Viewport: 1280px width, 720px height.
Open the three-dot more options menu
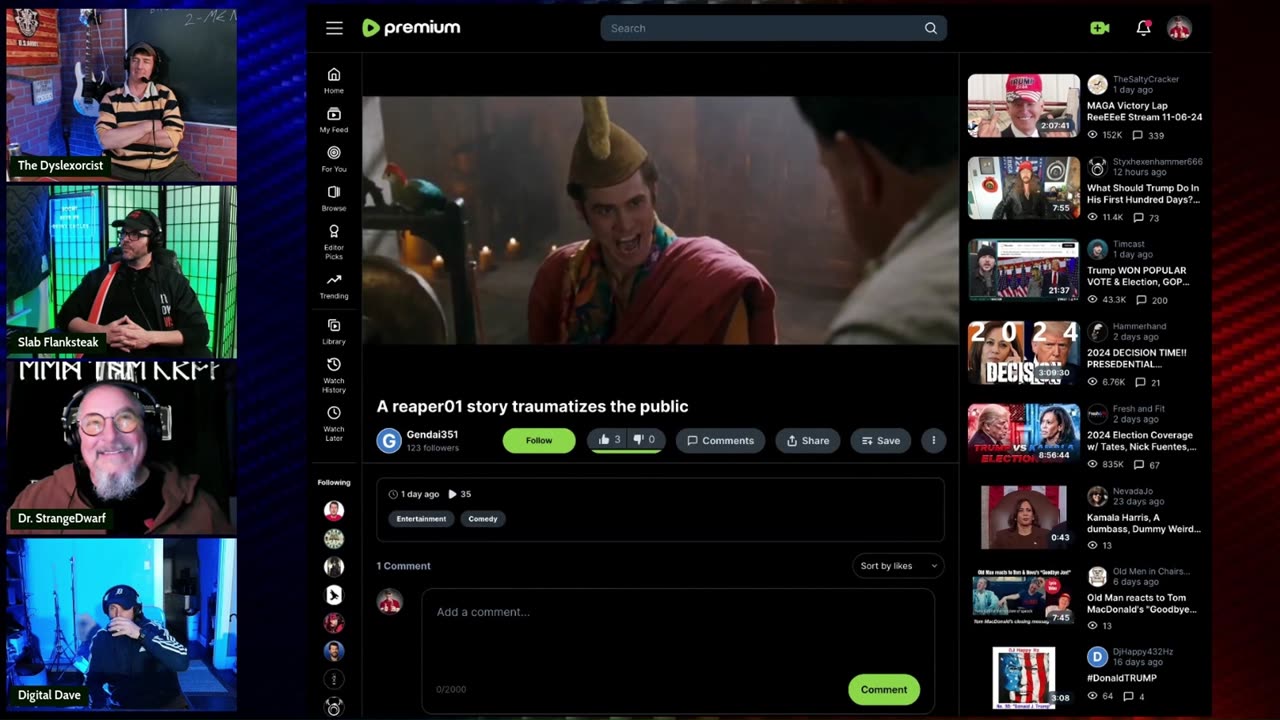click(x=933, y=440)
